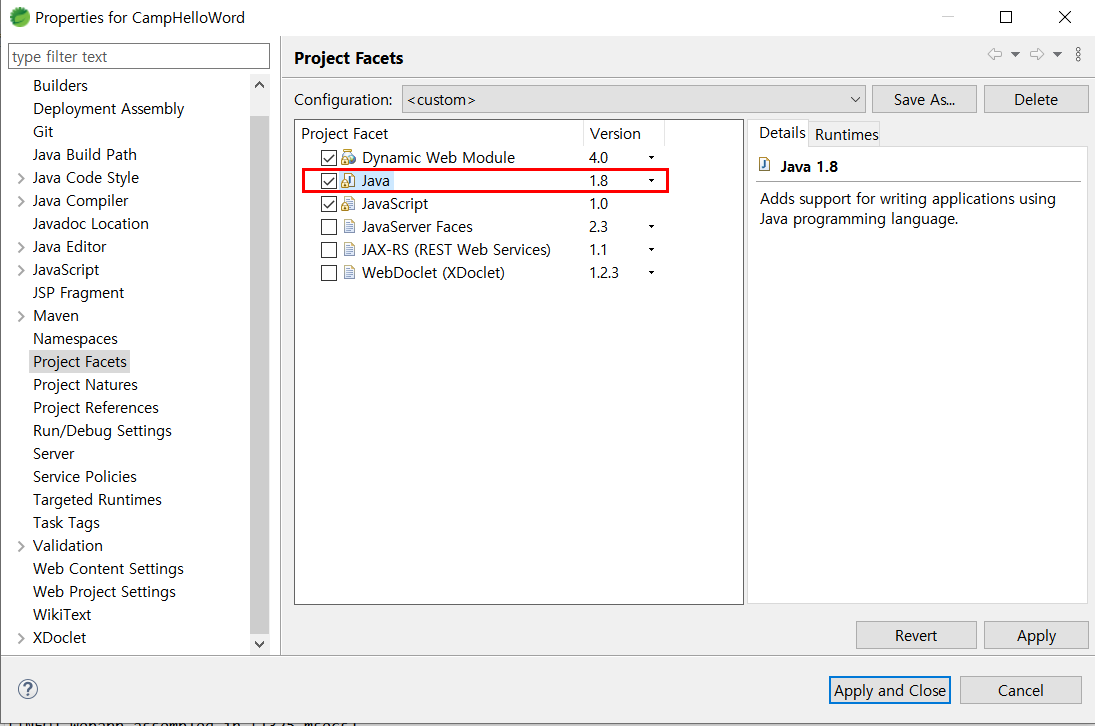
Task: Select JSP Fragment in the tree
Action: click(x=78, y=293)
